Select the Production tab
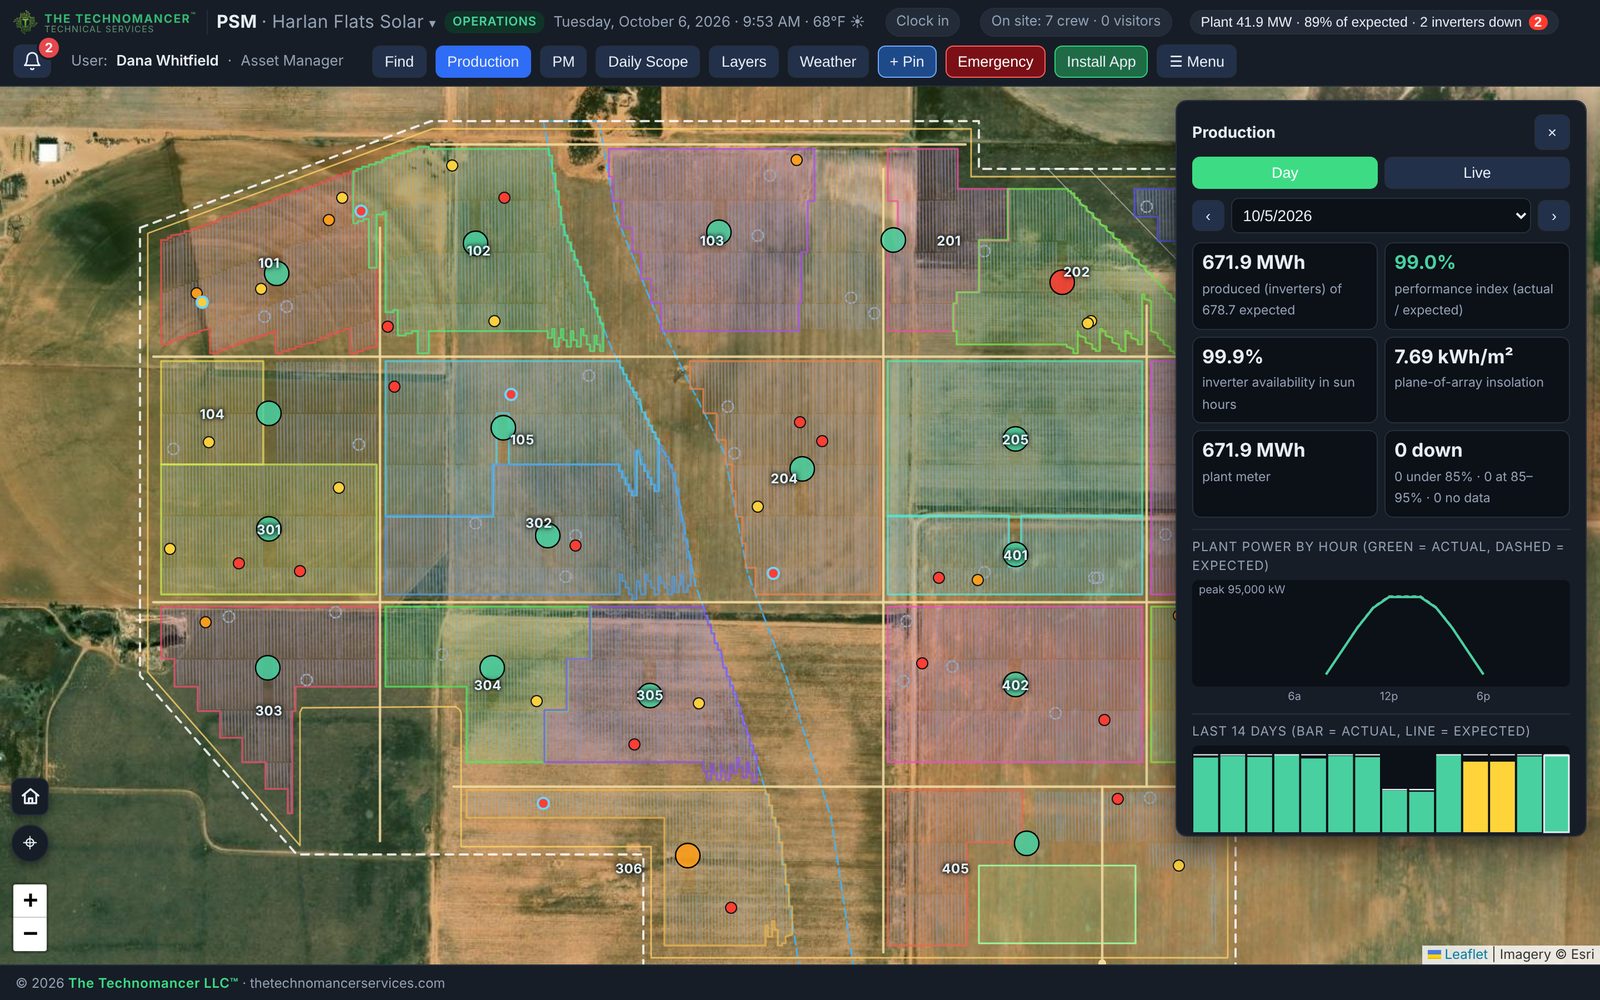Image resolution: width=1600 pixels, height=1000 pixels. [x=483, y=62]
